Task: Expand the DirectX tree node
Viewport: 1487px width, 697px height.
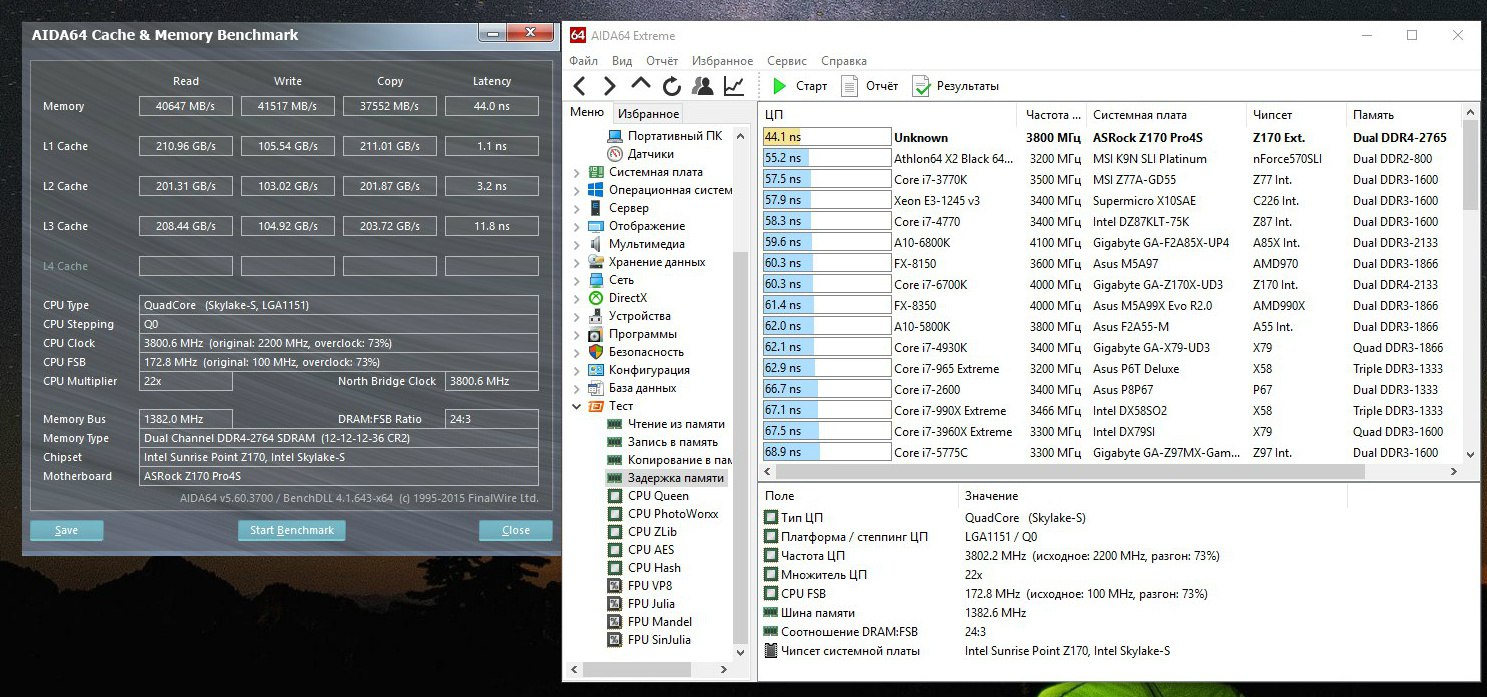Action: tap(576, 298)
